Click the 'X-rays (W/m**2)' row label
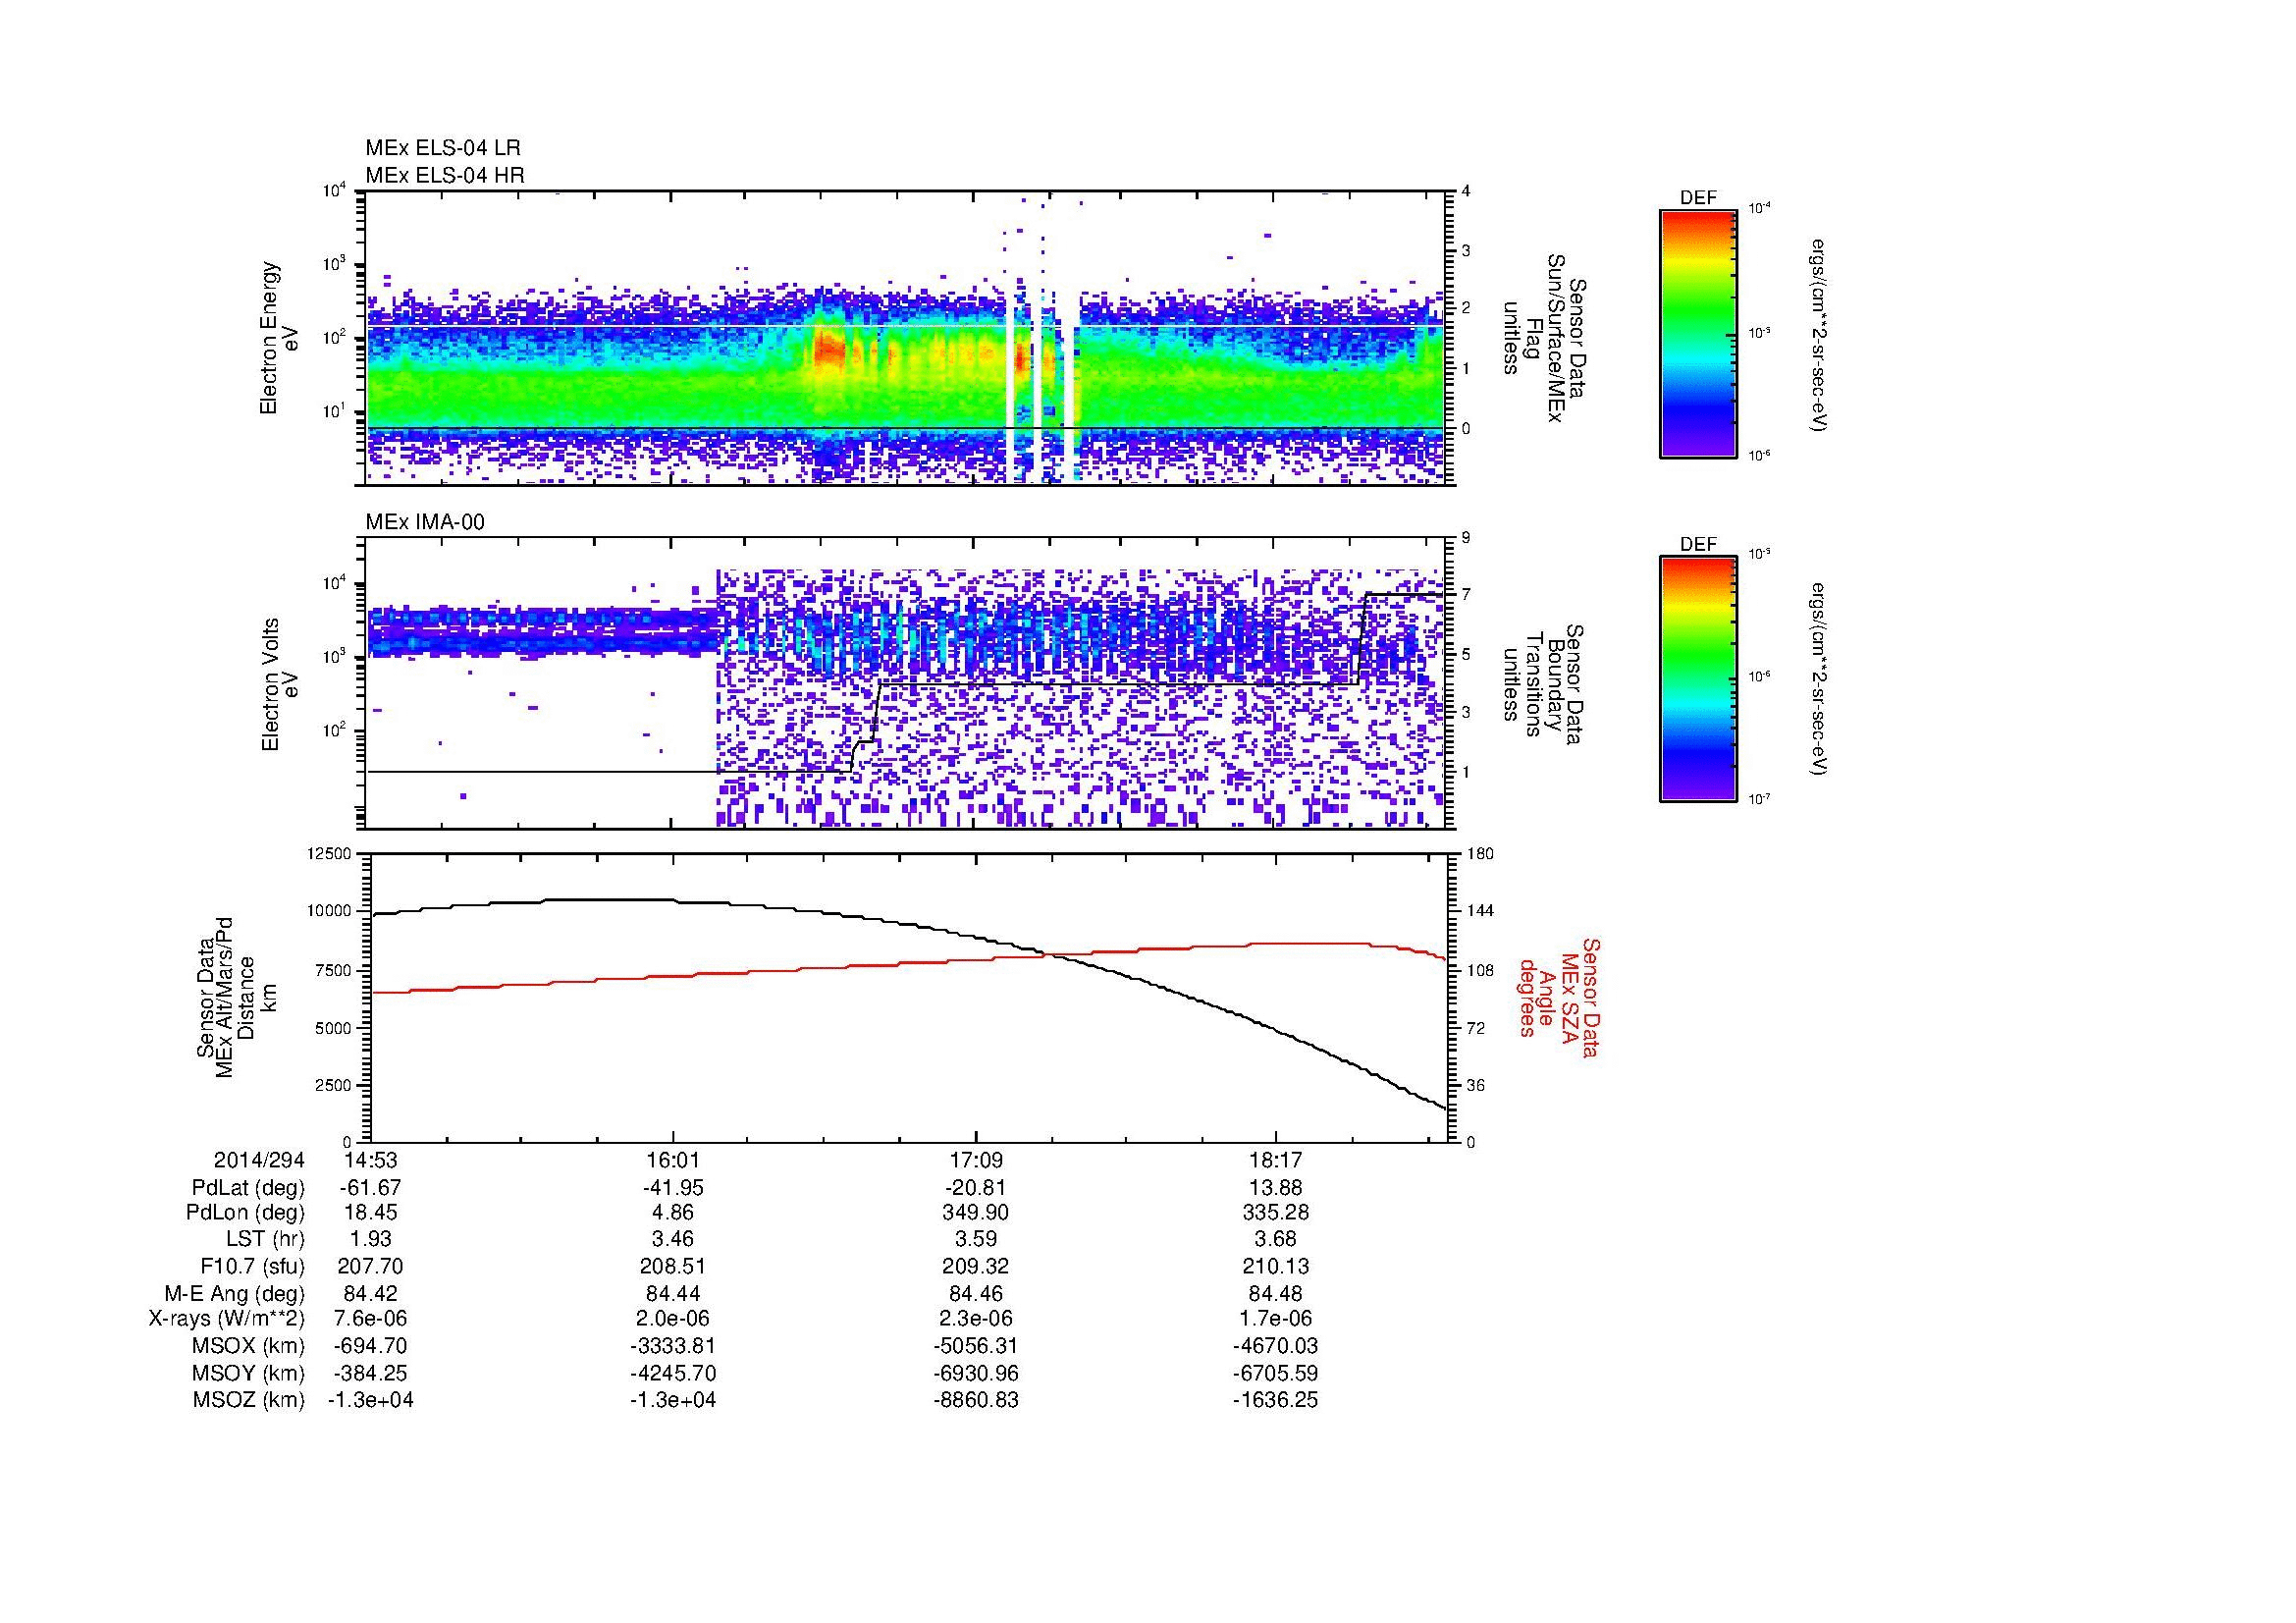 tap(227, 1319)
